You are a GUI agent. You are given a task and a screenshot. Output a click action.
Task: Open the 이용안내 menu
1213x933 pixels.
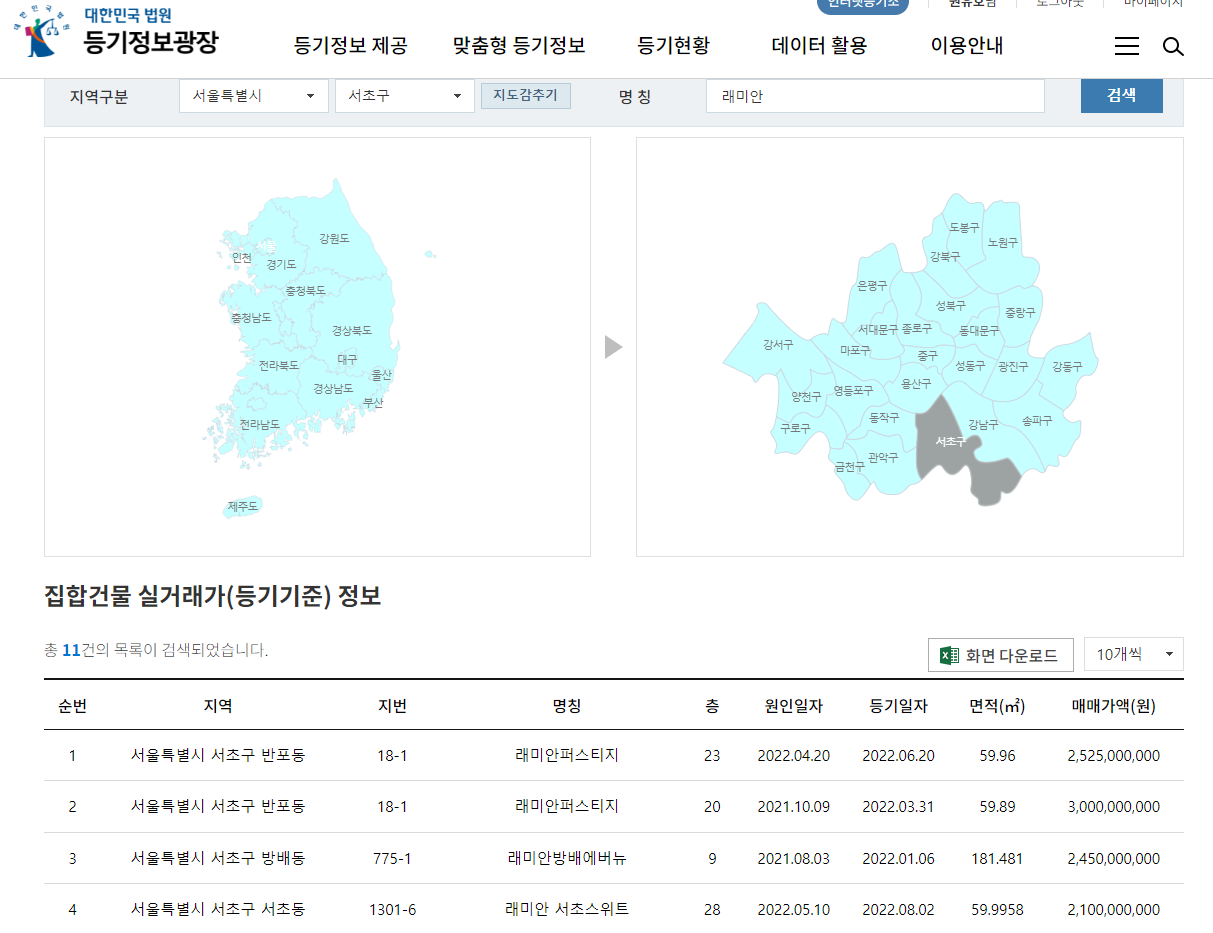click(967, 46)
